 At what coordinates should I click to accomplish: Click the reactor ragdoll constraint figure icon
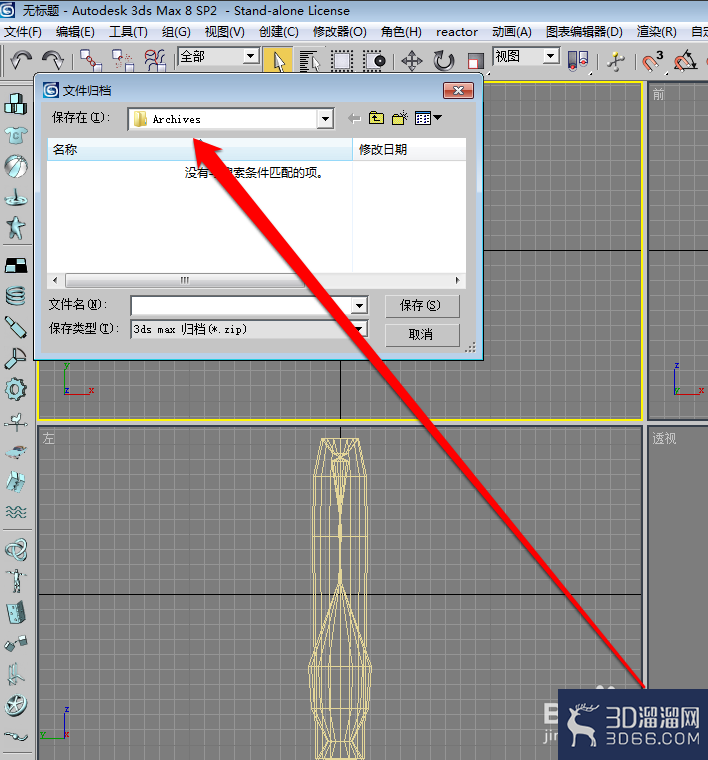[16, 581]
